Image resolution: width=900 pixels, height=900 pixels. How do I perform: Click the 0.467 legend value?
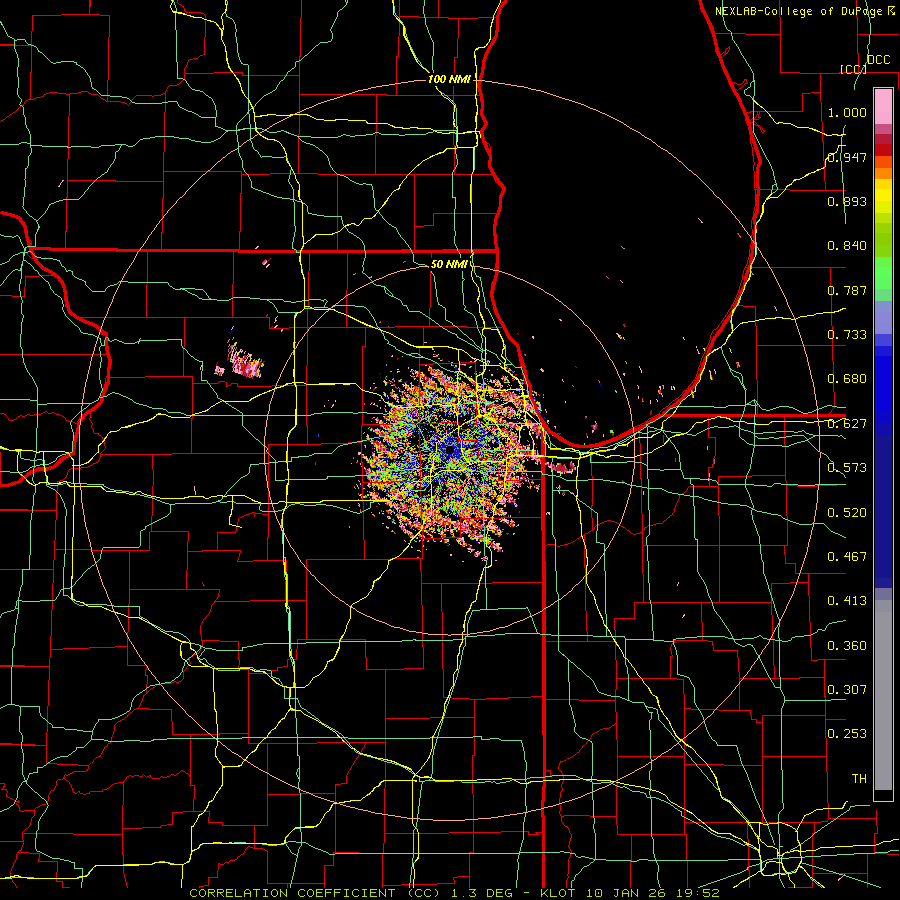tap(847, 557)
